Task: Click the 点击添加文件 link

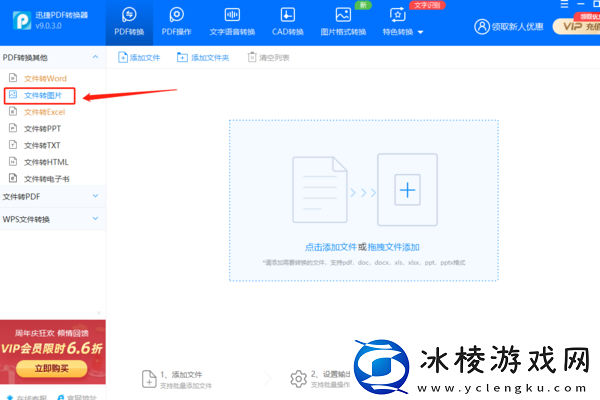Action: 331,247
